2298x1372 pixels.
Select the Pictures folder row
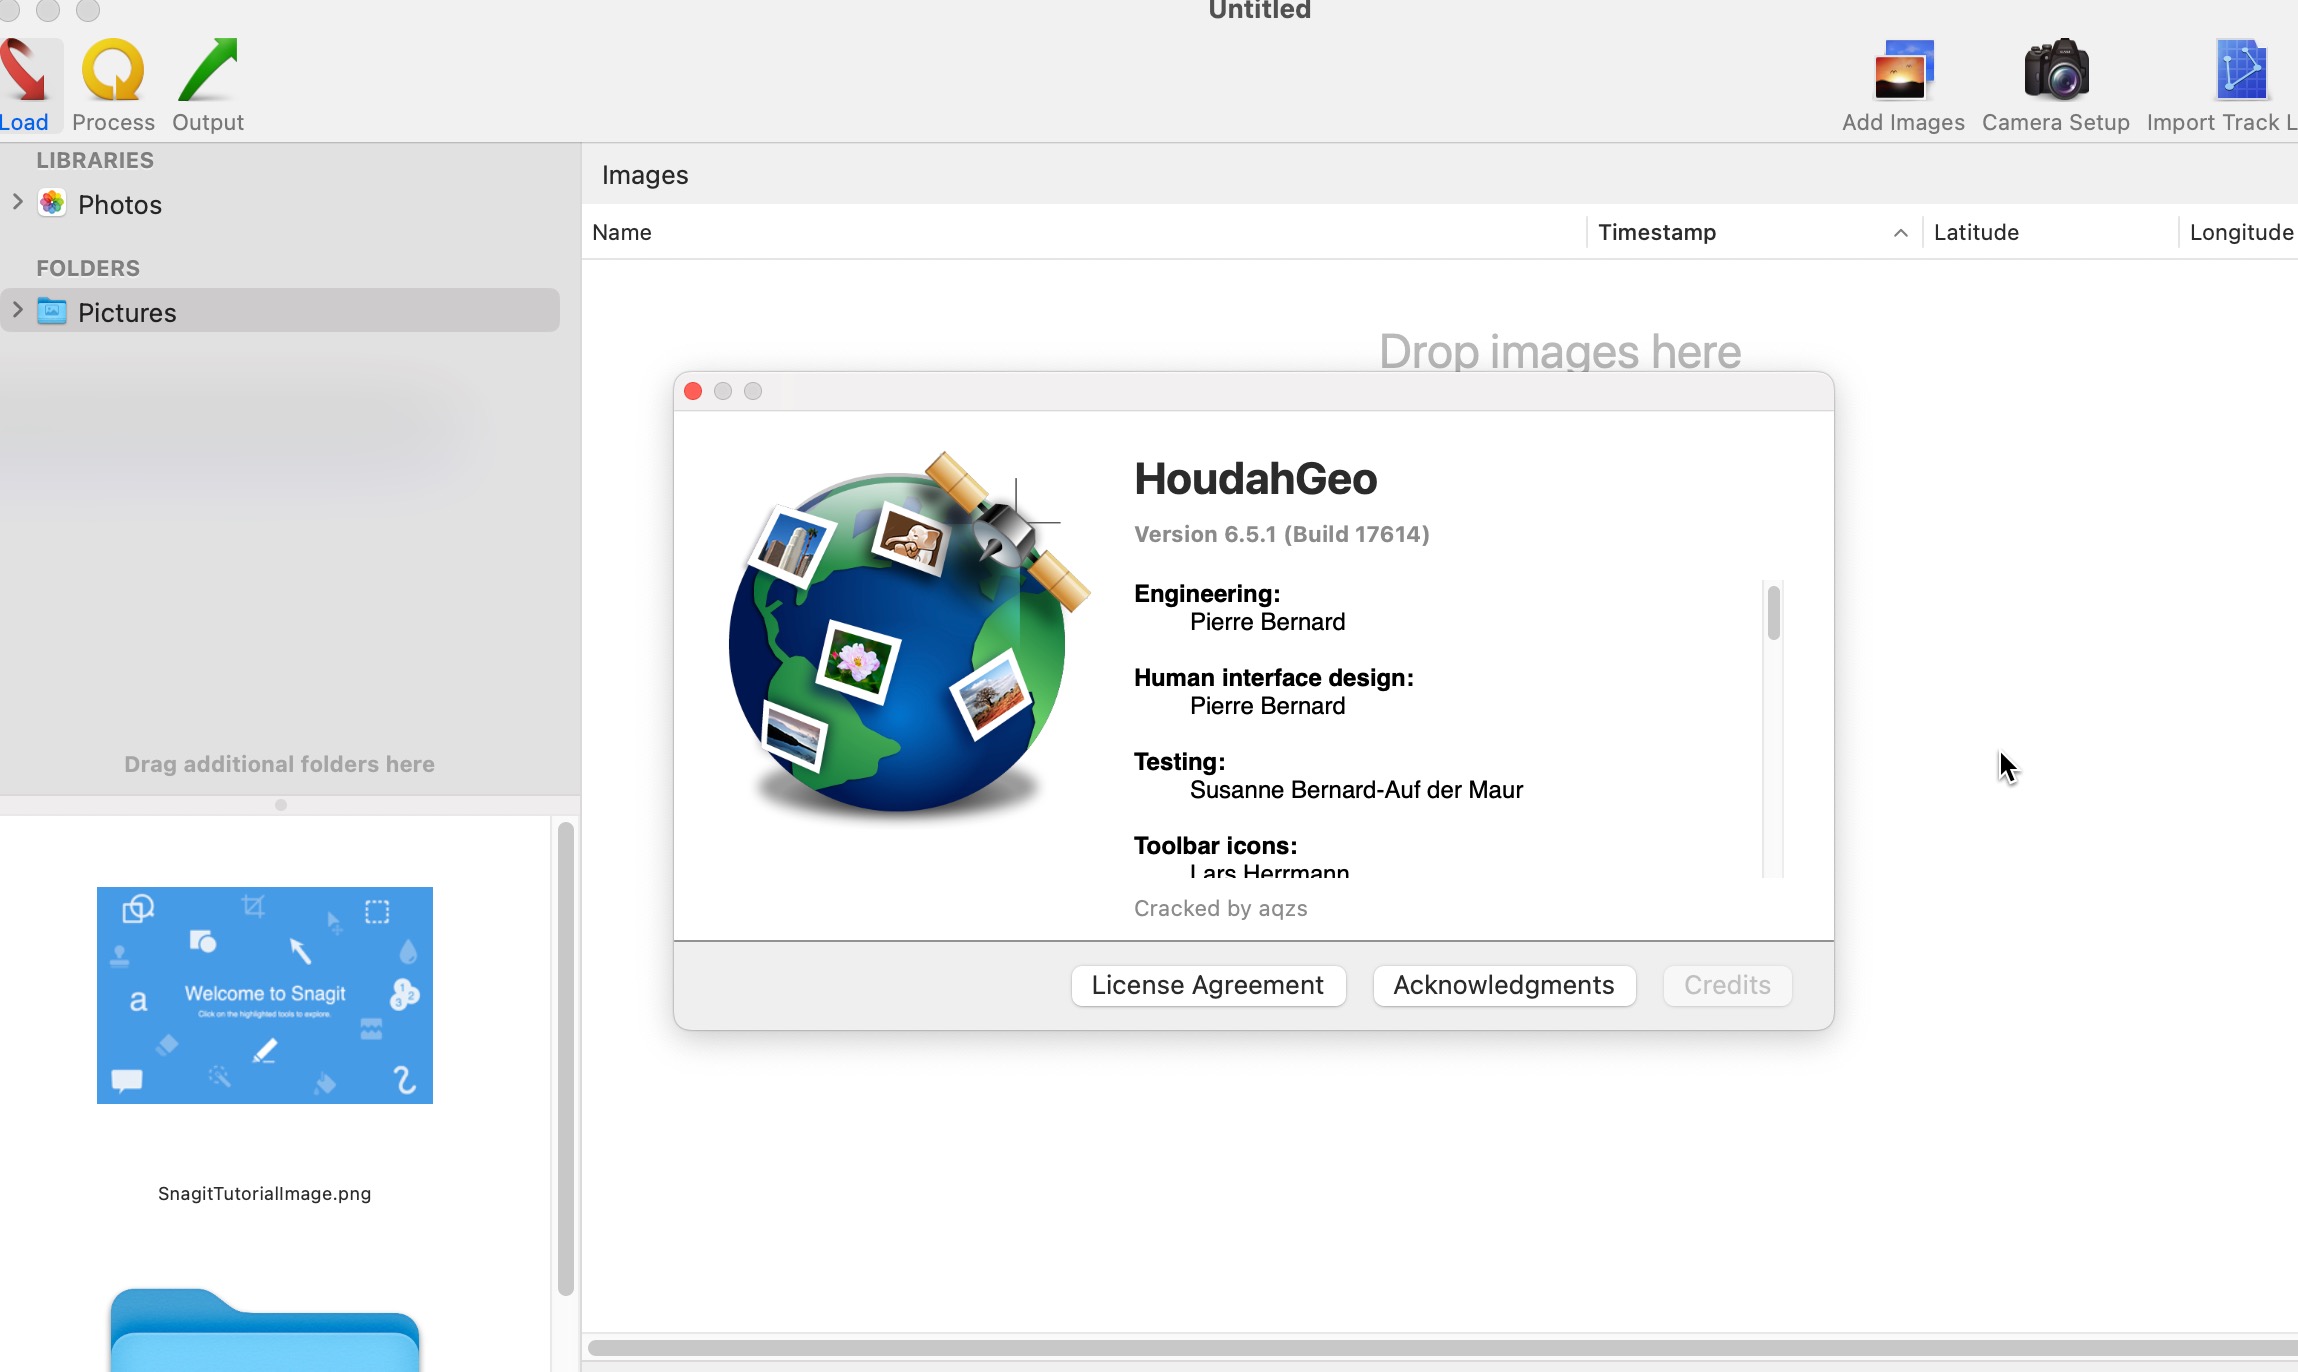(x=280, y=311)
